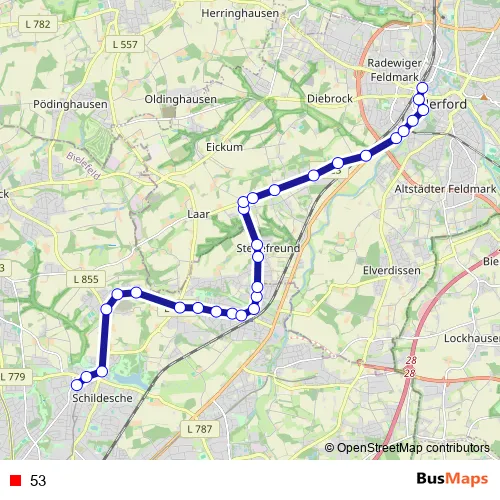Click the L 855 road shield
500x500 pixels.
pos(86,279)
